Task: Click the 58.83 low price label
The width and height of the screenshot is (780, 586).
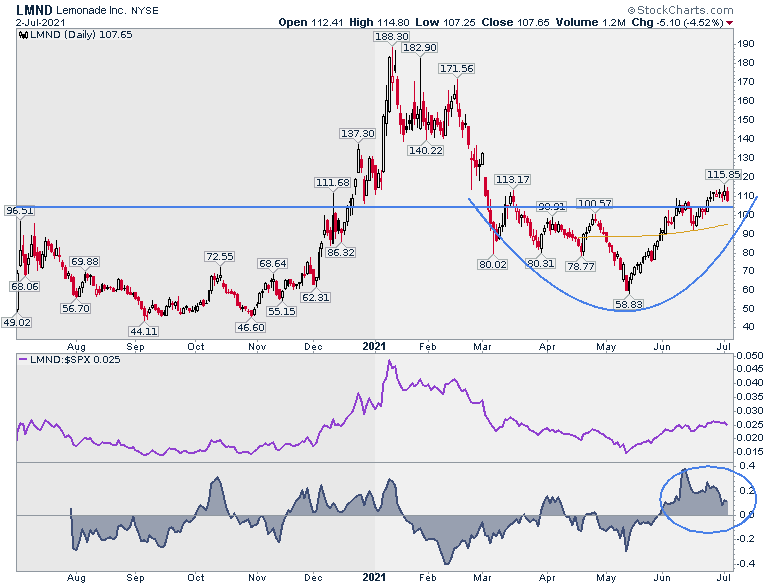Action: pos(629,304)
